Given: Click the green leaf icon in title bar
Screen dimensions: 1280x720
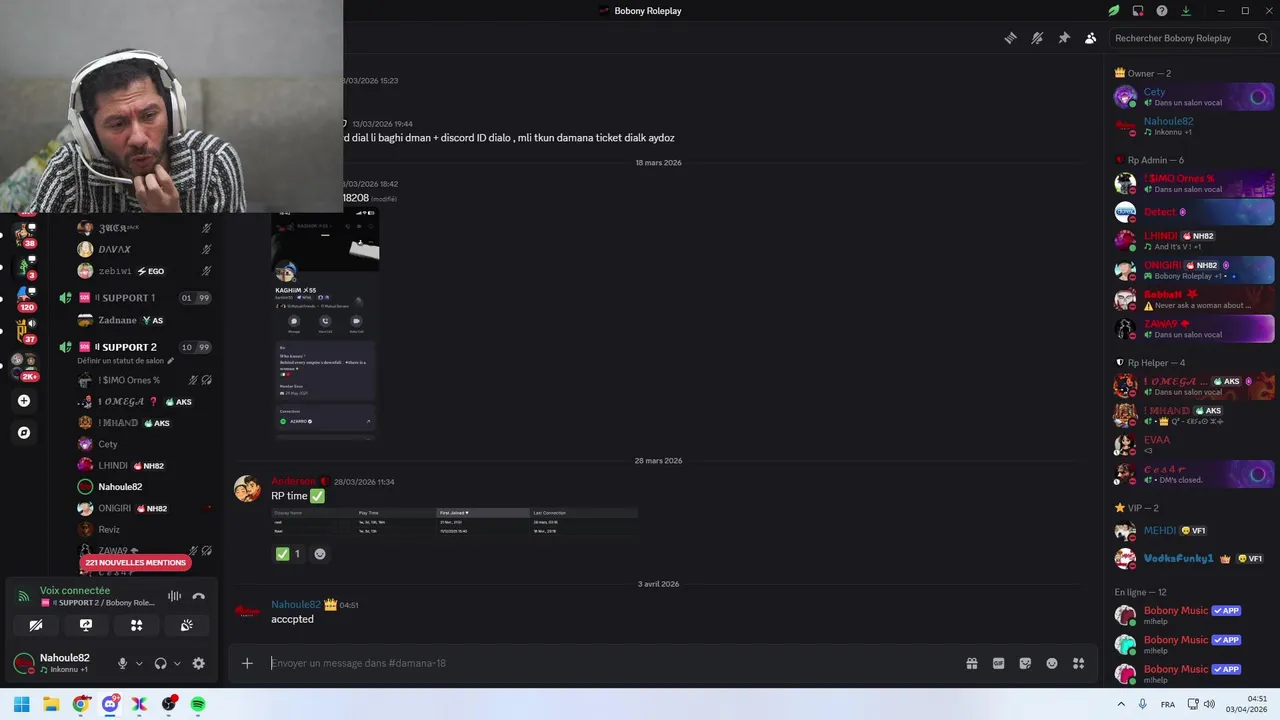Looking at the screenshot, I should point(1113,11).
